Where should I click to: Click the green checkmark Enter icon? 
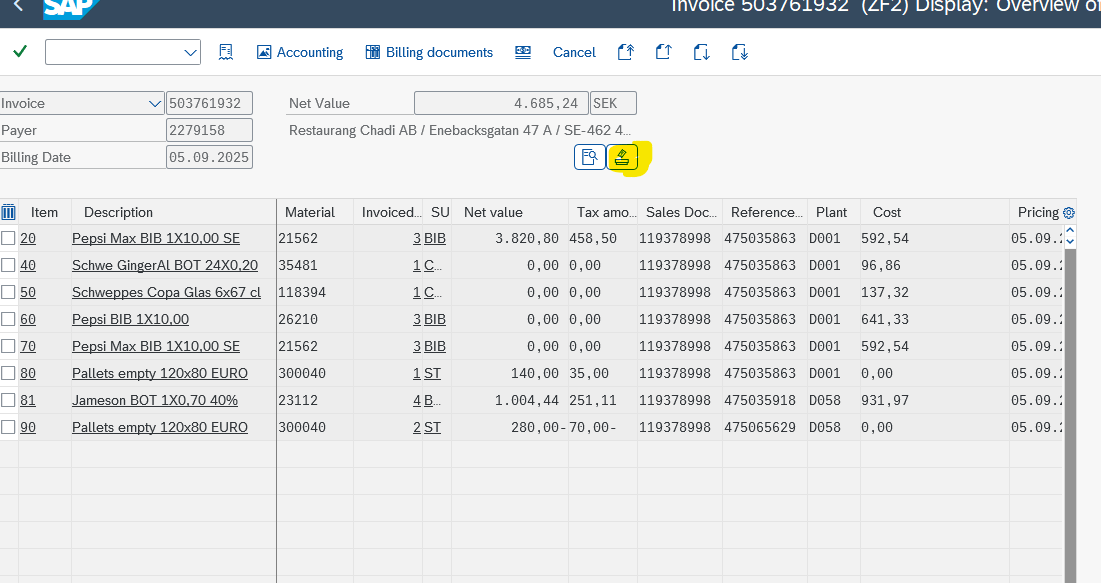(x=20, y=52)
